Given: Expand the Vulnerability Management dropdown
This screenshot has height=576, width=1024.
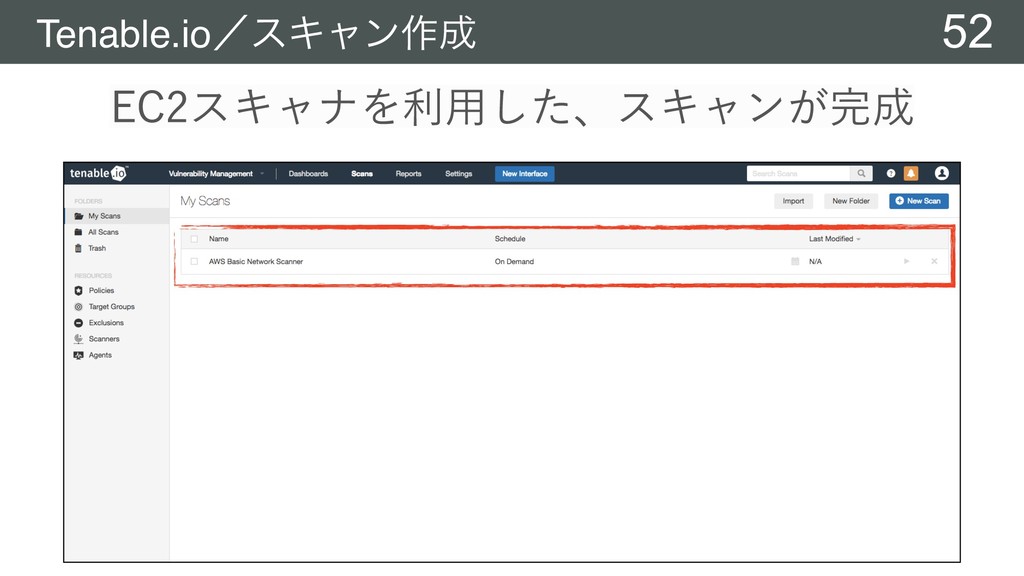Looking at the screenshot, I should [x=216, y=174].
